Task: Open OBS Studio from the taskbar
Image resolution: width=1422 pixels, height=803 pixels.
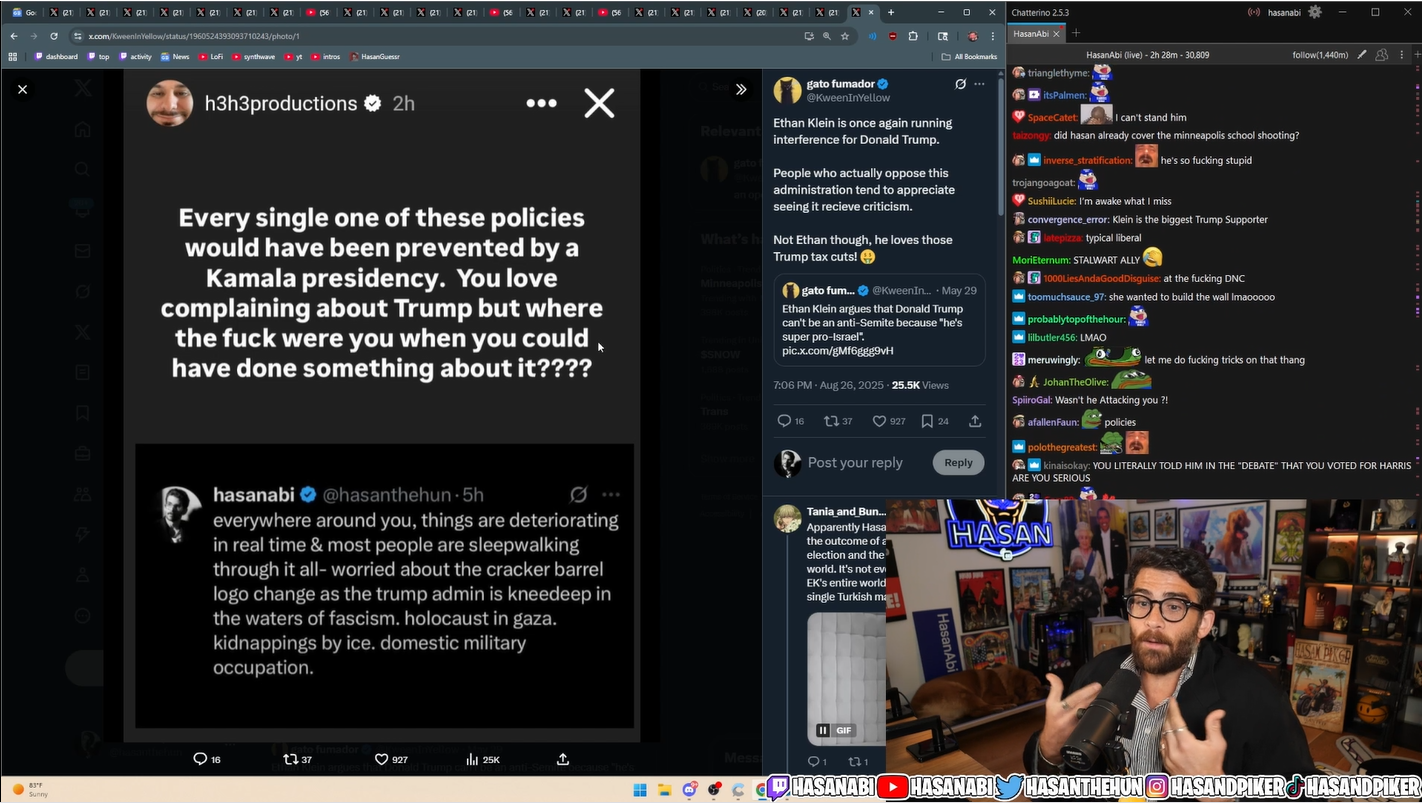Action: coord(714,790)
